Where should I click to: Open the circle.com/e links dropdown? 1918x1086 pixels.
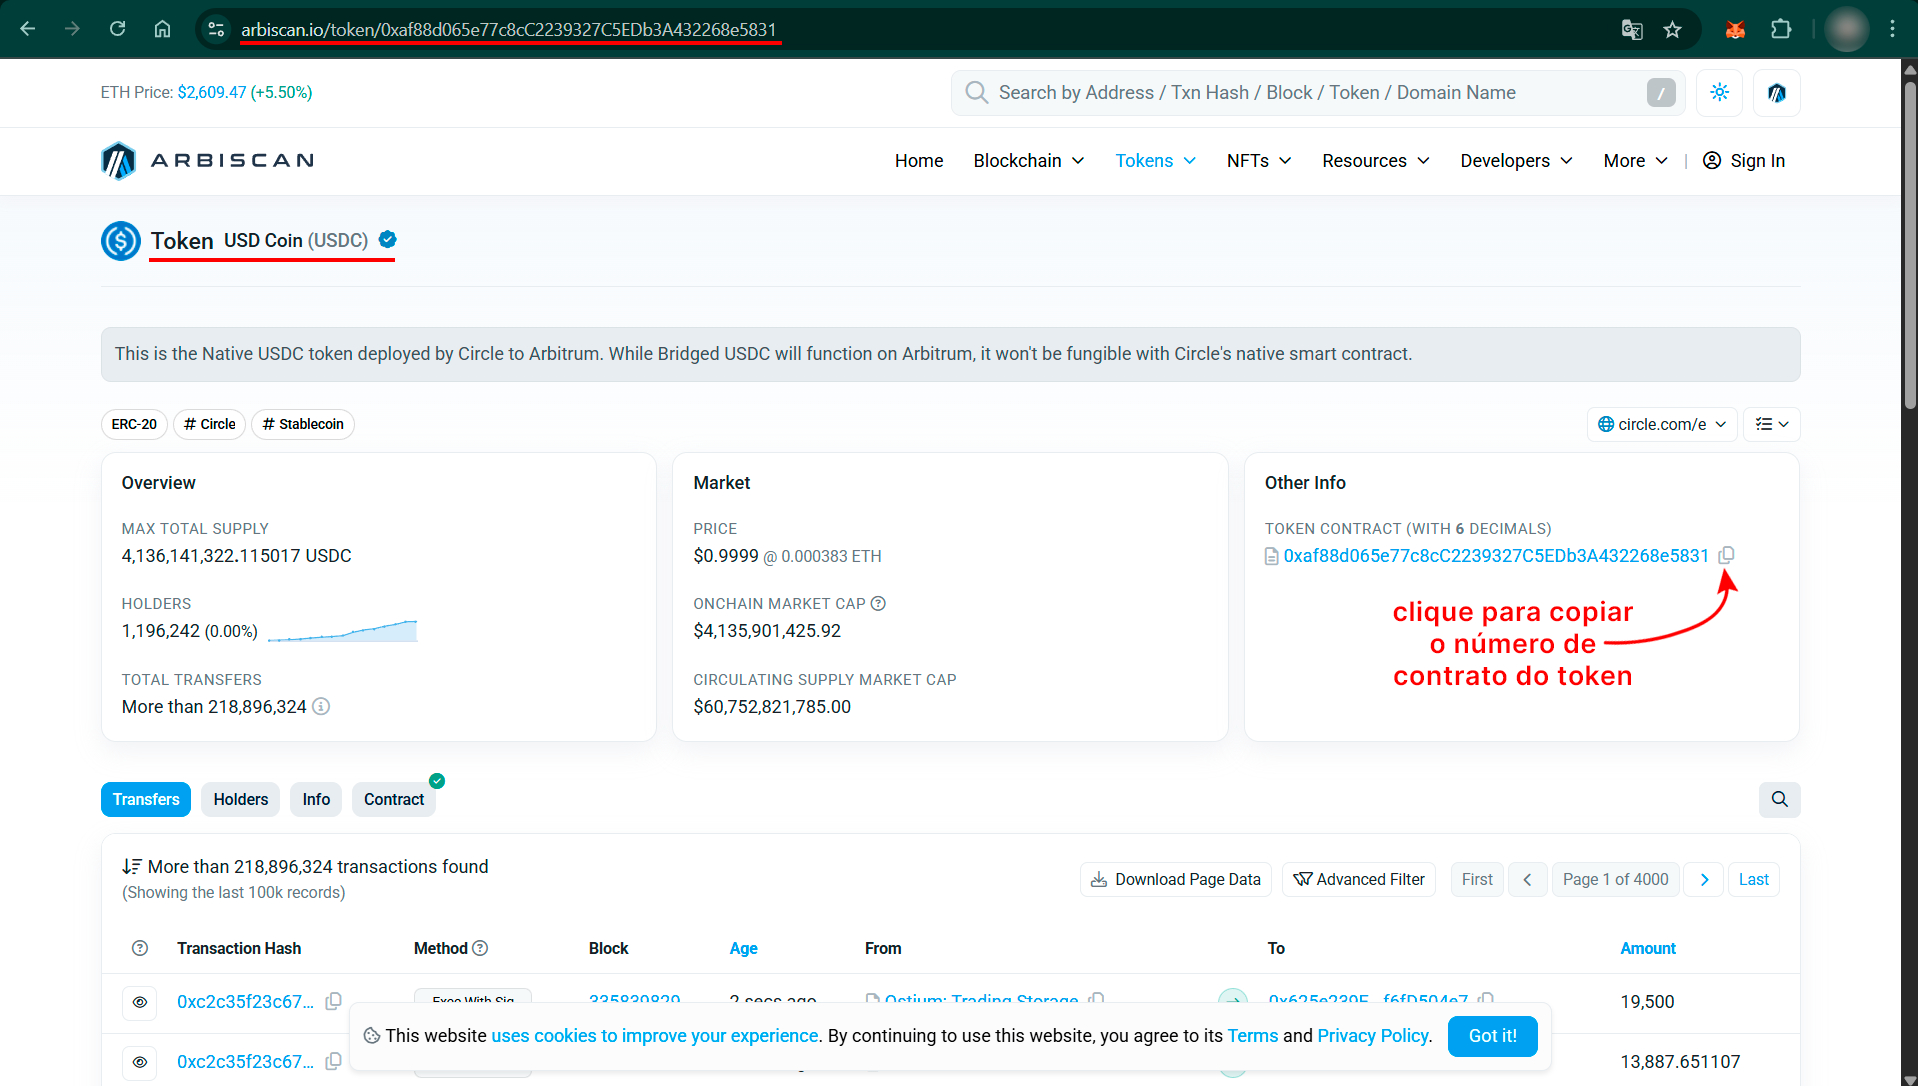pos(1661,424)
